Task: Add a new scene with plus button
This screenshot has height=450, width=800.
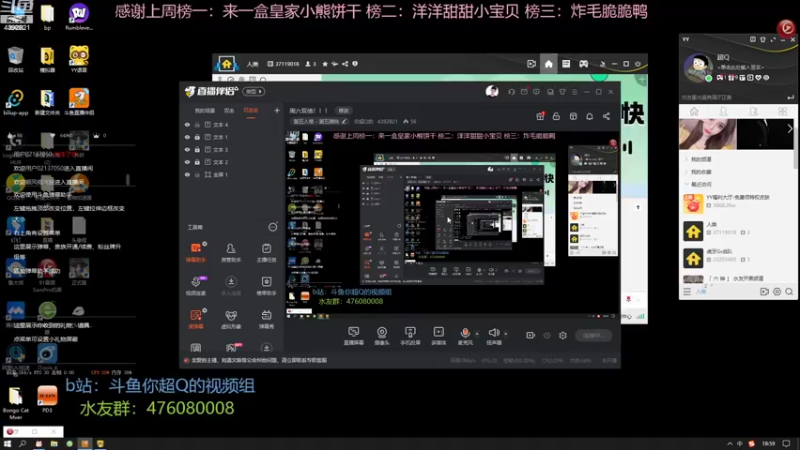Action: (277, 110)
